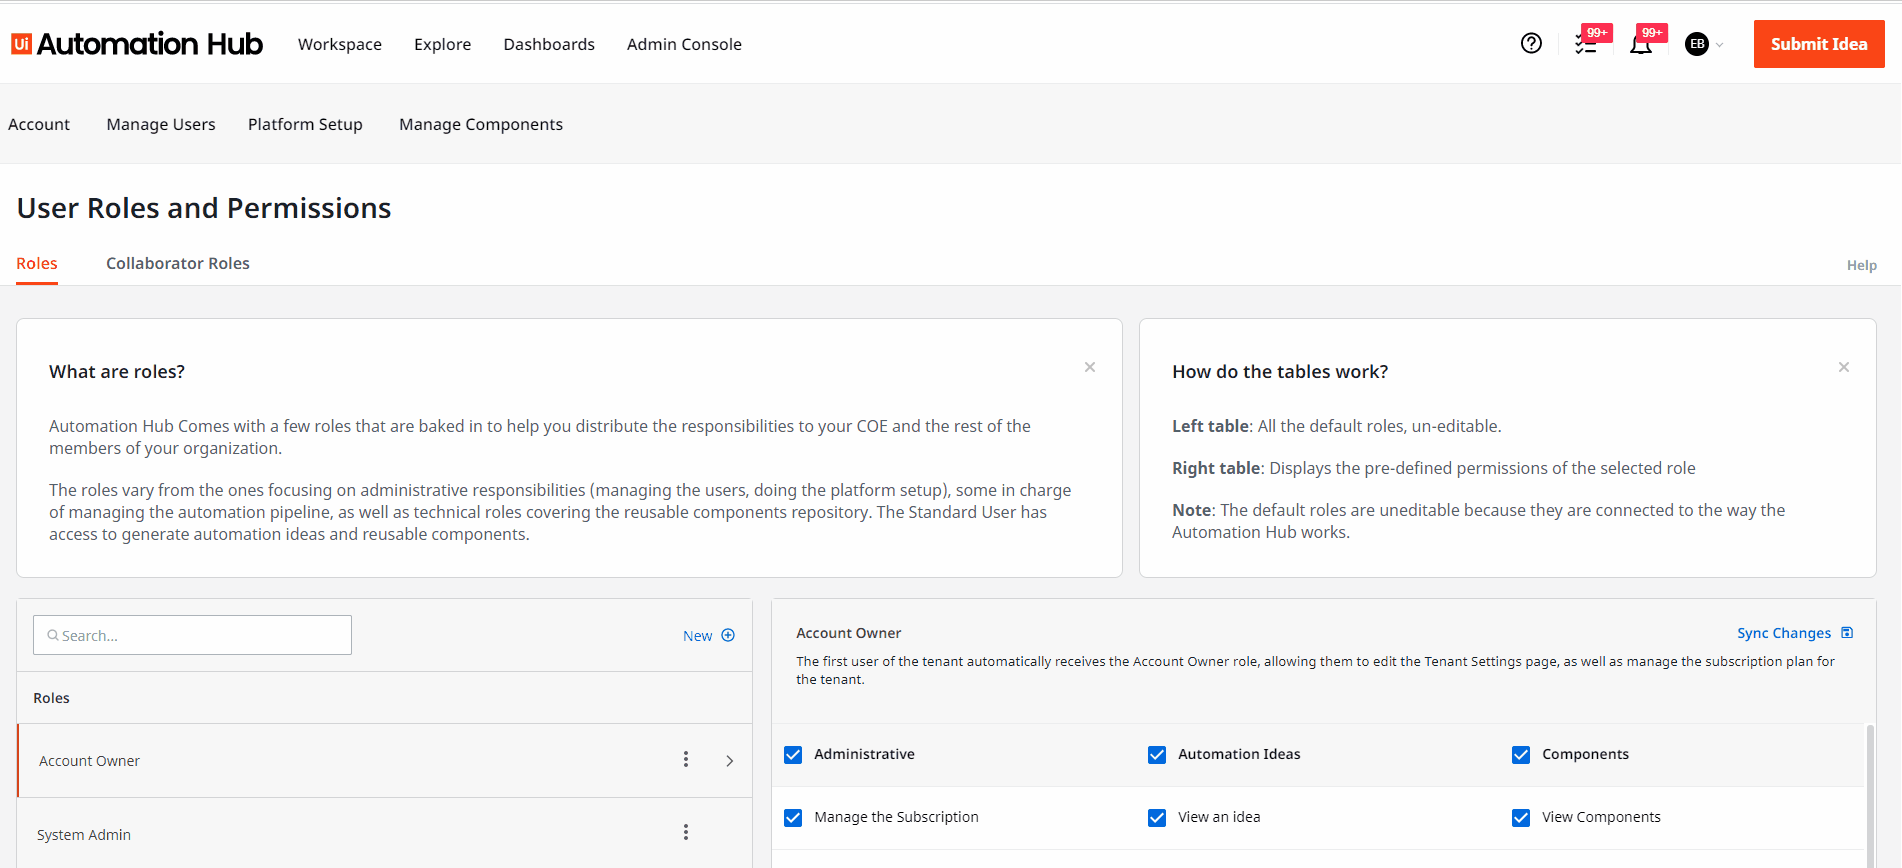Open the Account Owner three-dot menu
1902x868 pixels.
[686, 759]
